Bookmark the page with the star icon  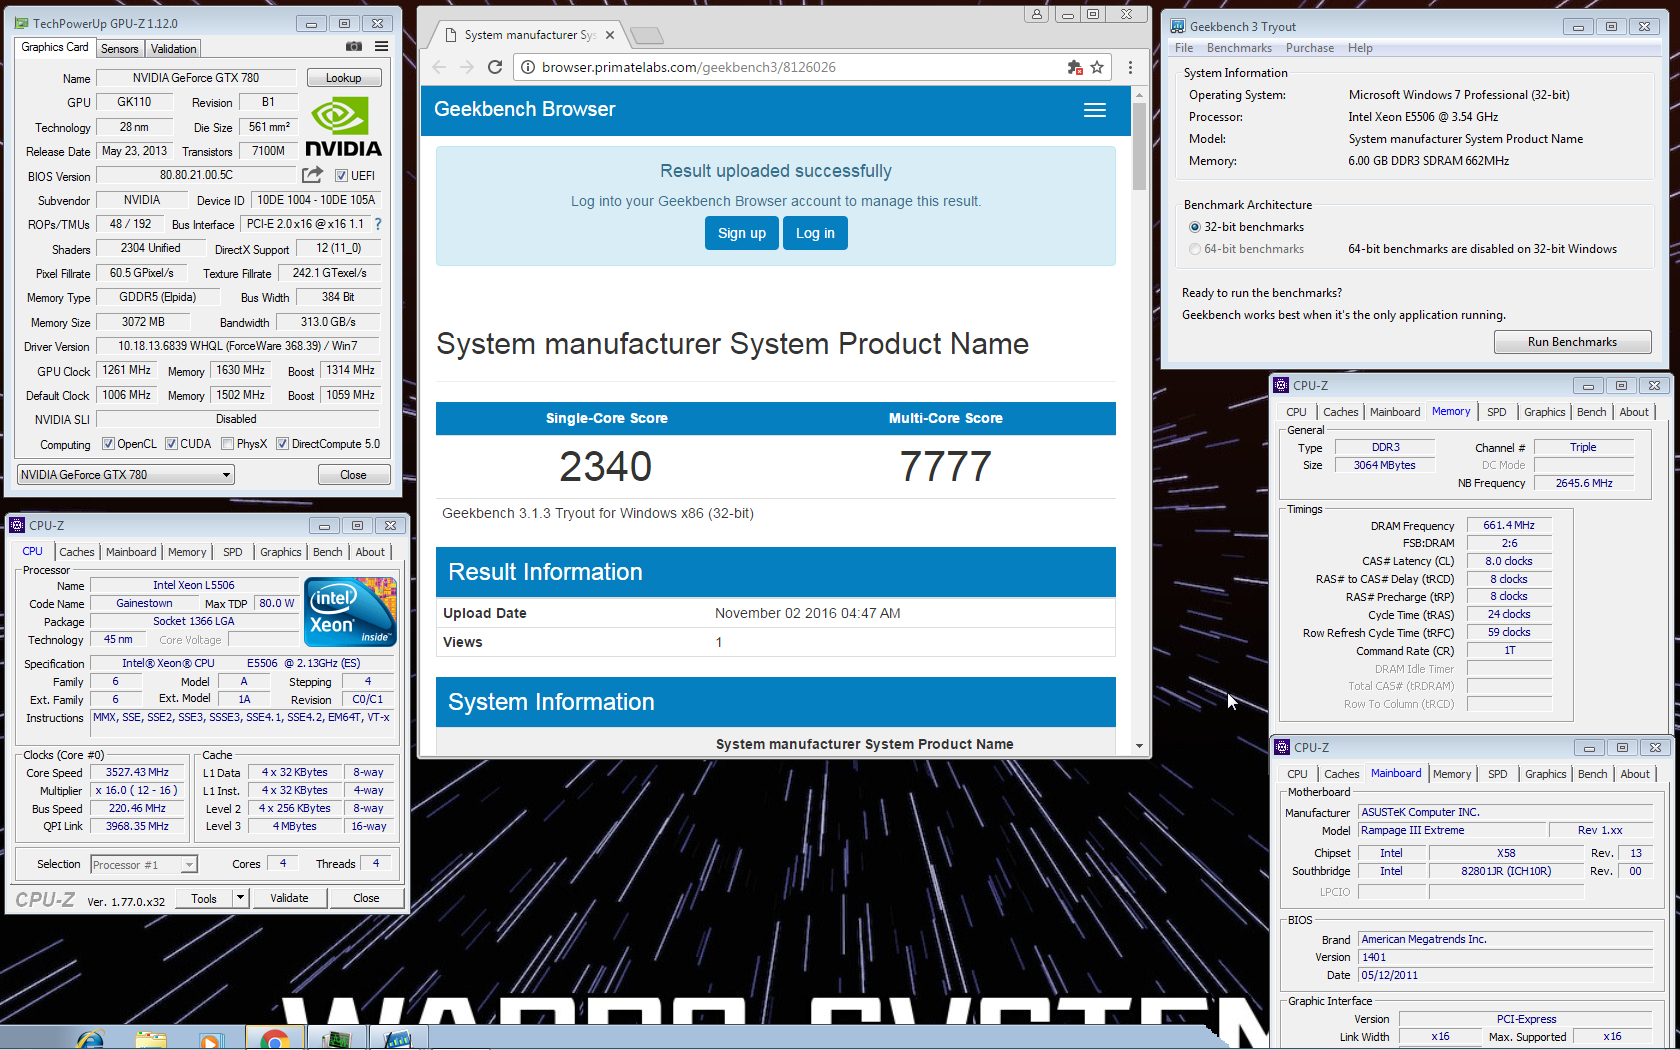[1097, 67]
